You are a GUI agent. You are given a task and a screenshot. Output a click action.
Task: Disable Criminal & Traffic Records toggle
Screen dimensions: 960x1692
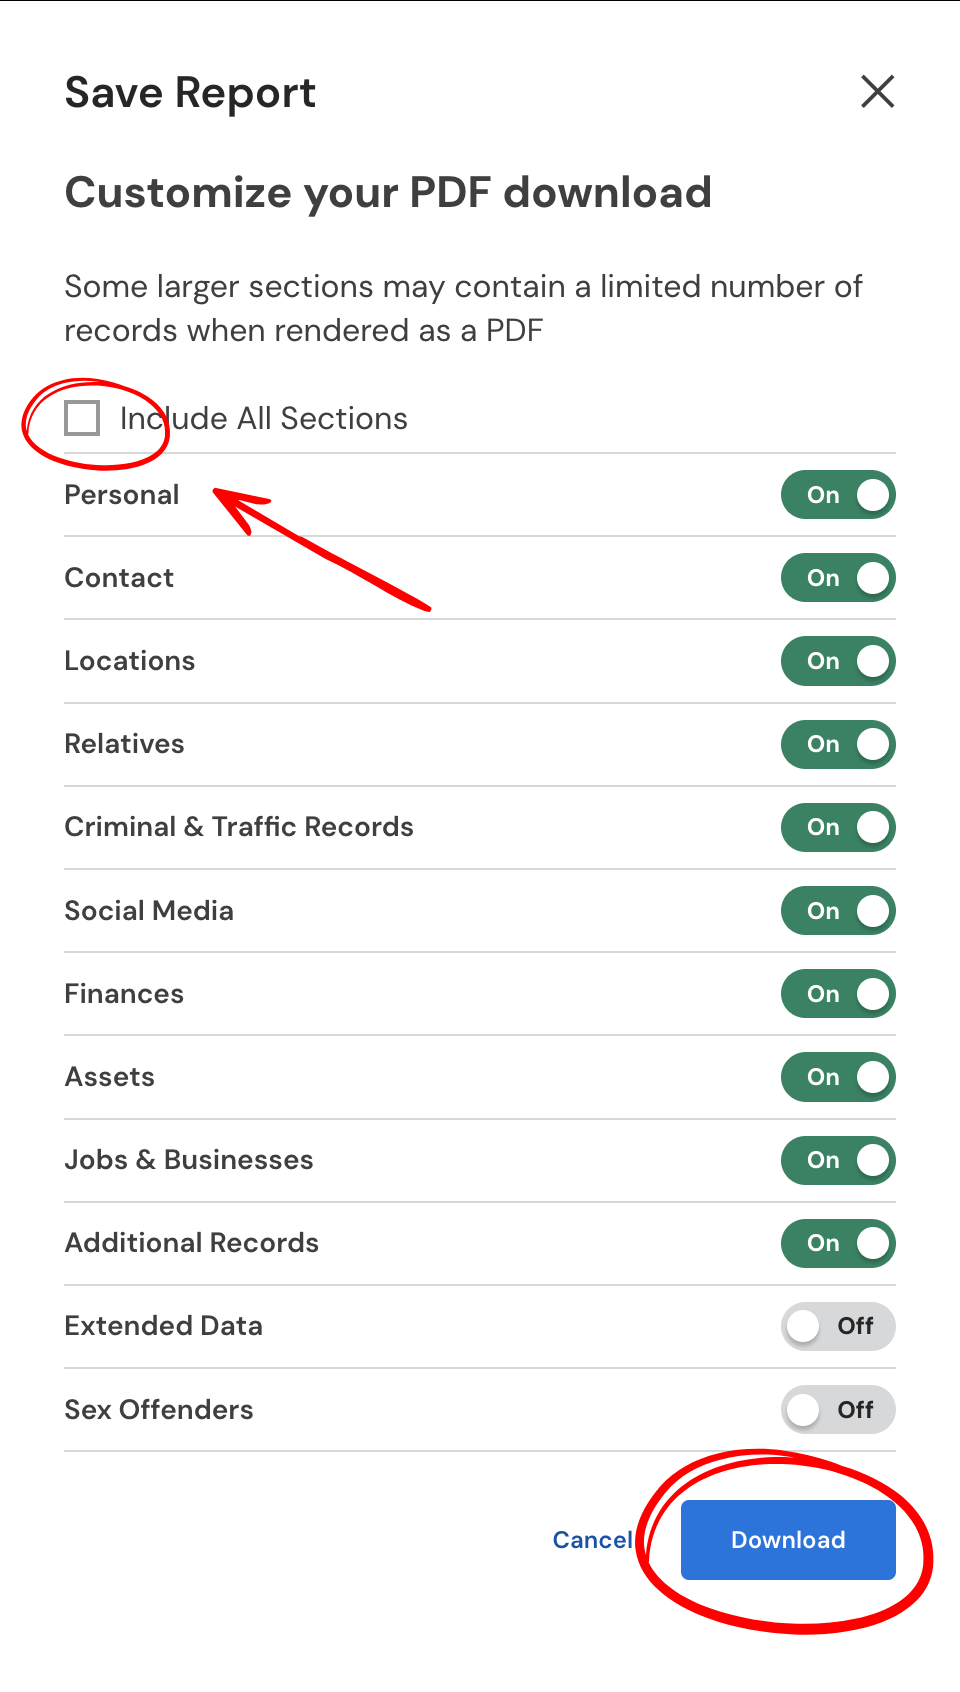tap(838, 827)
